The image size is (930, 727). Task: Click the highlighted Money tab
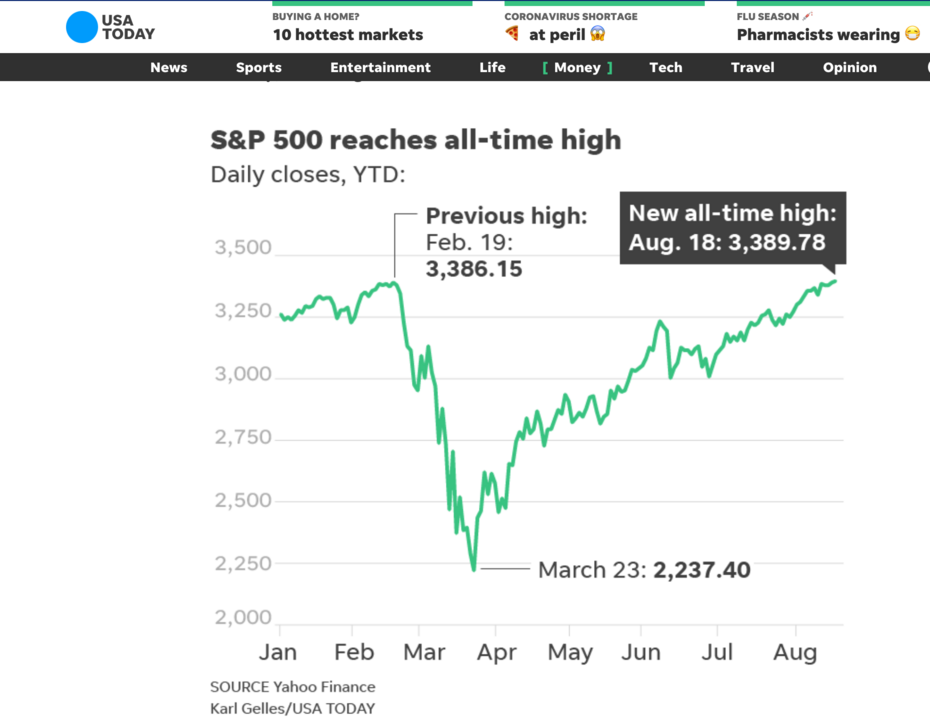click(577, 67)
